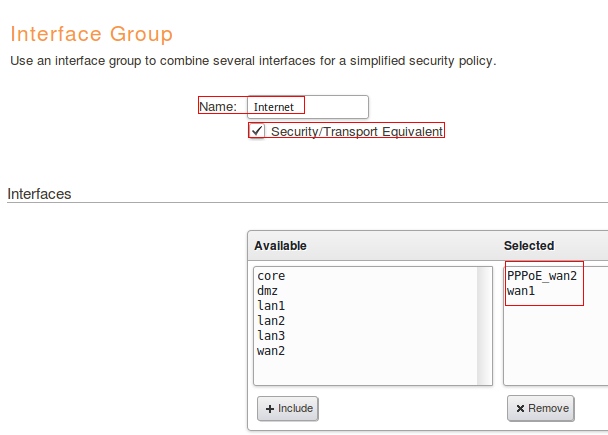Select core in the Available list
Viewport: 608px width, 435px height.
pos(271,275)
